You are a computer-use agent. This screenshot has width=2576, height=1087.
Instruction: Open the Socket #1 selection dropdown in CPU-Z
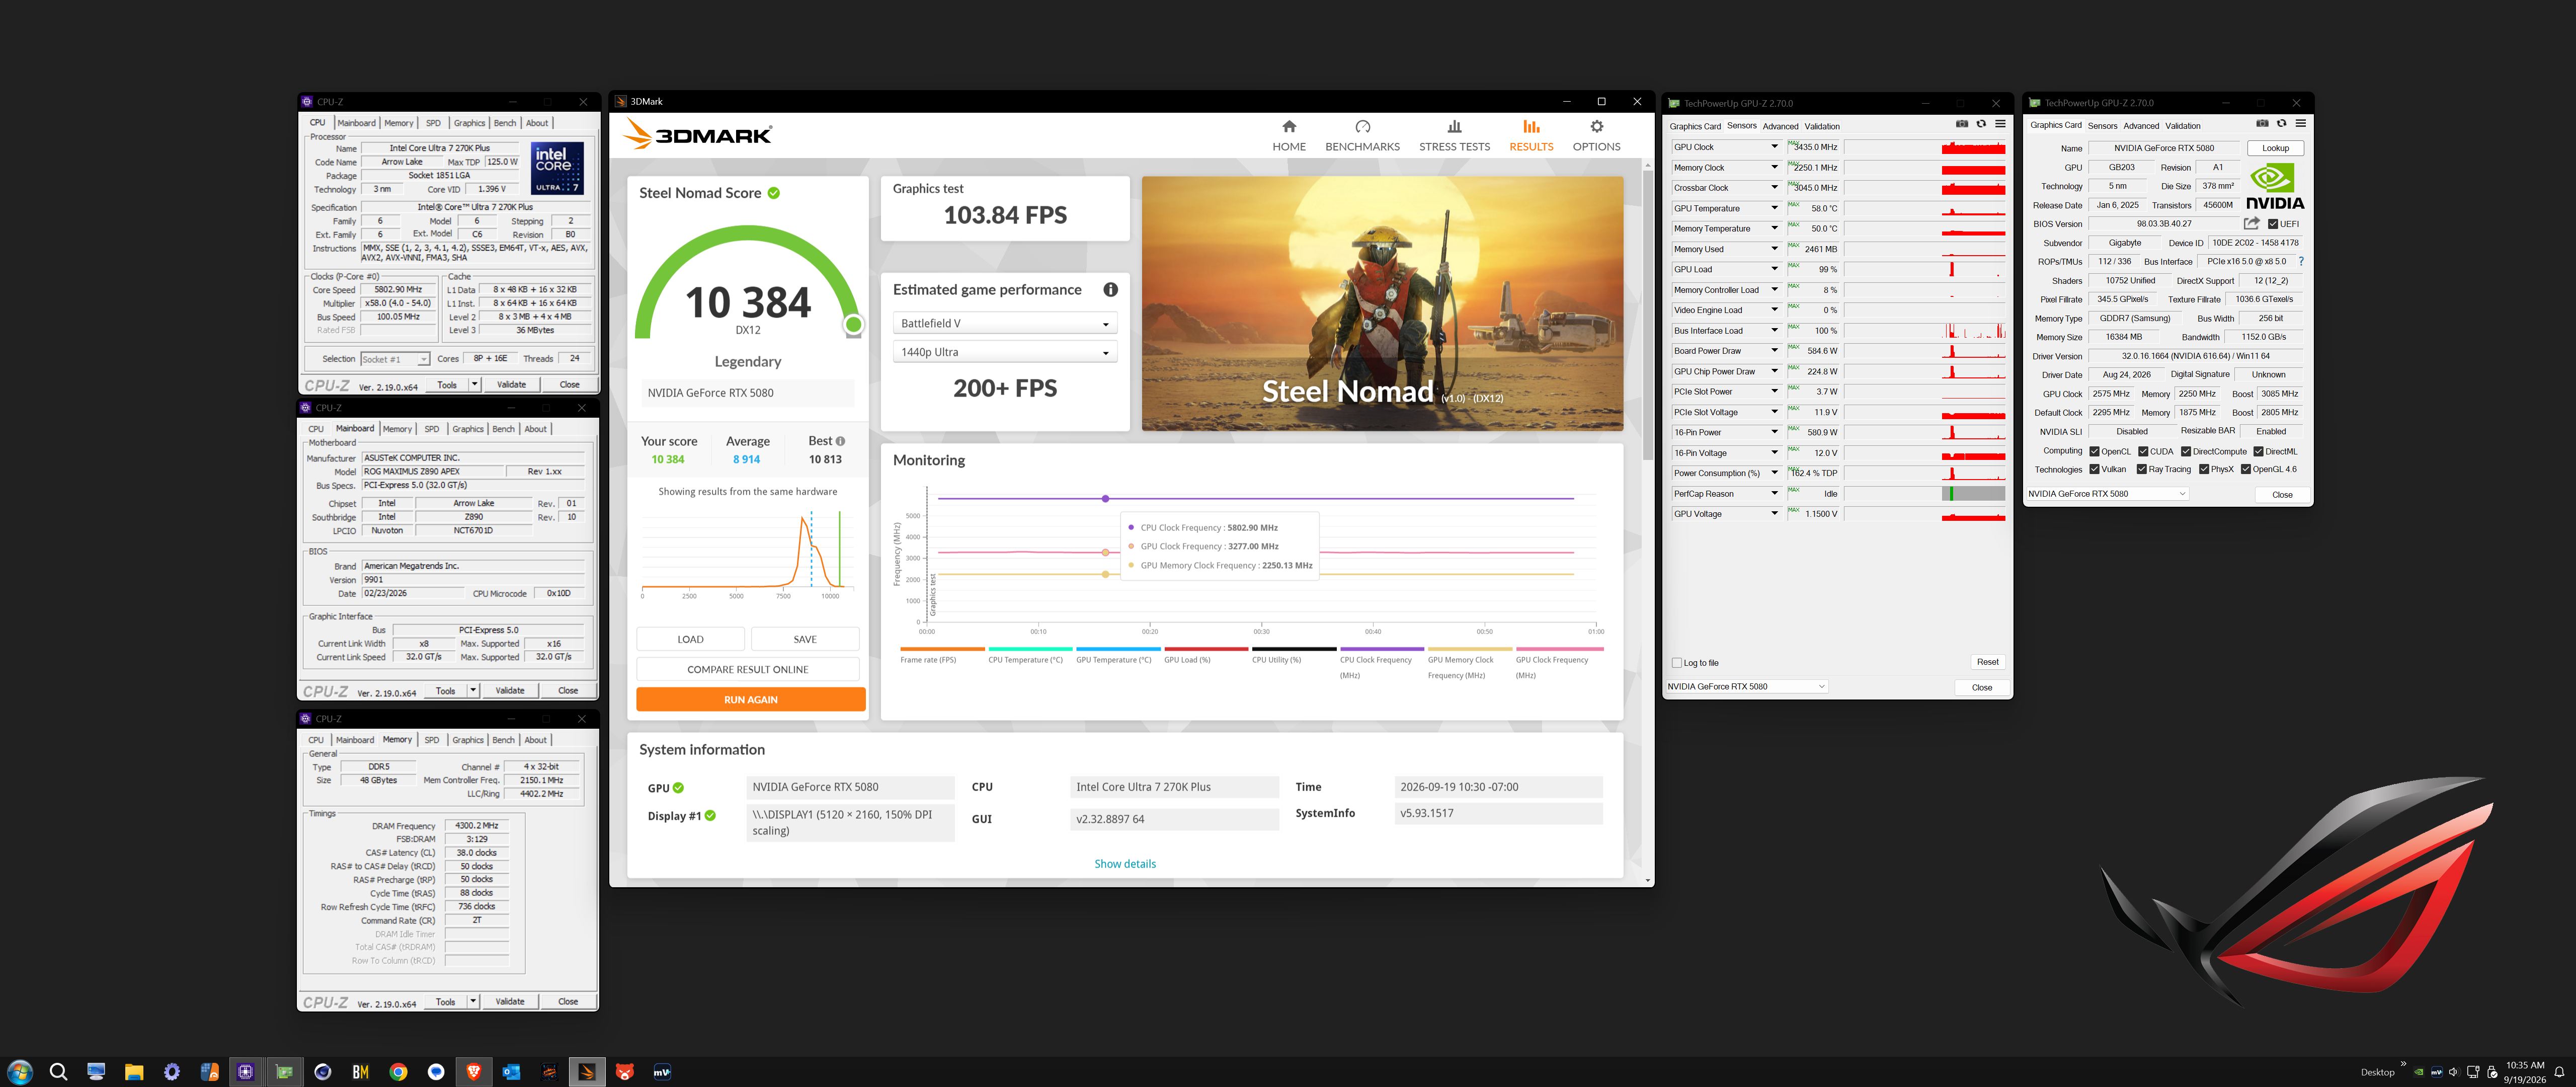(395, 359)
